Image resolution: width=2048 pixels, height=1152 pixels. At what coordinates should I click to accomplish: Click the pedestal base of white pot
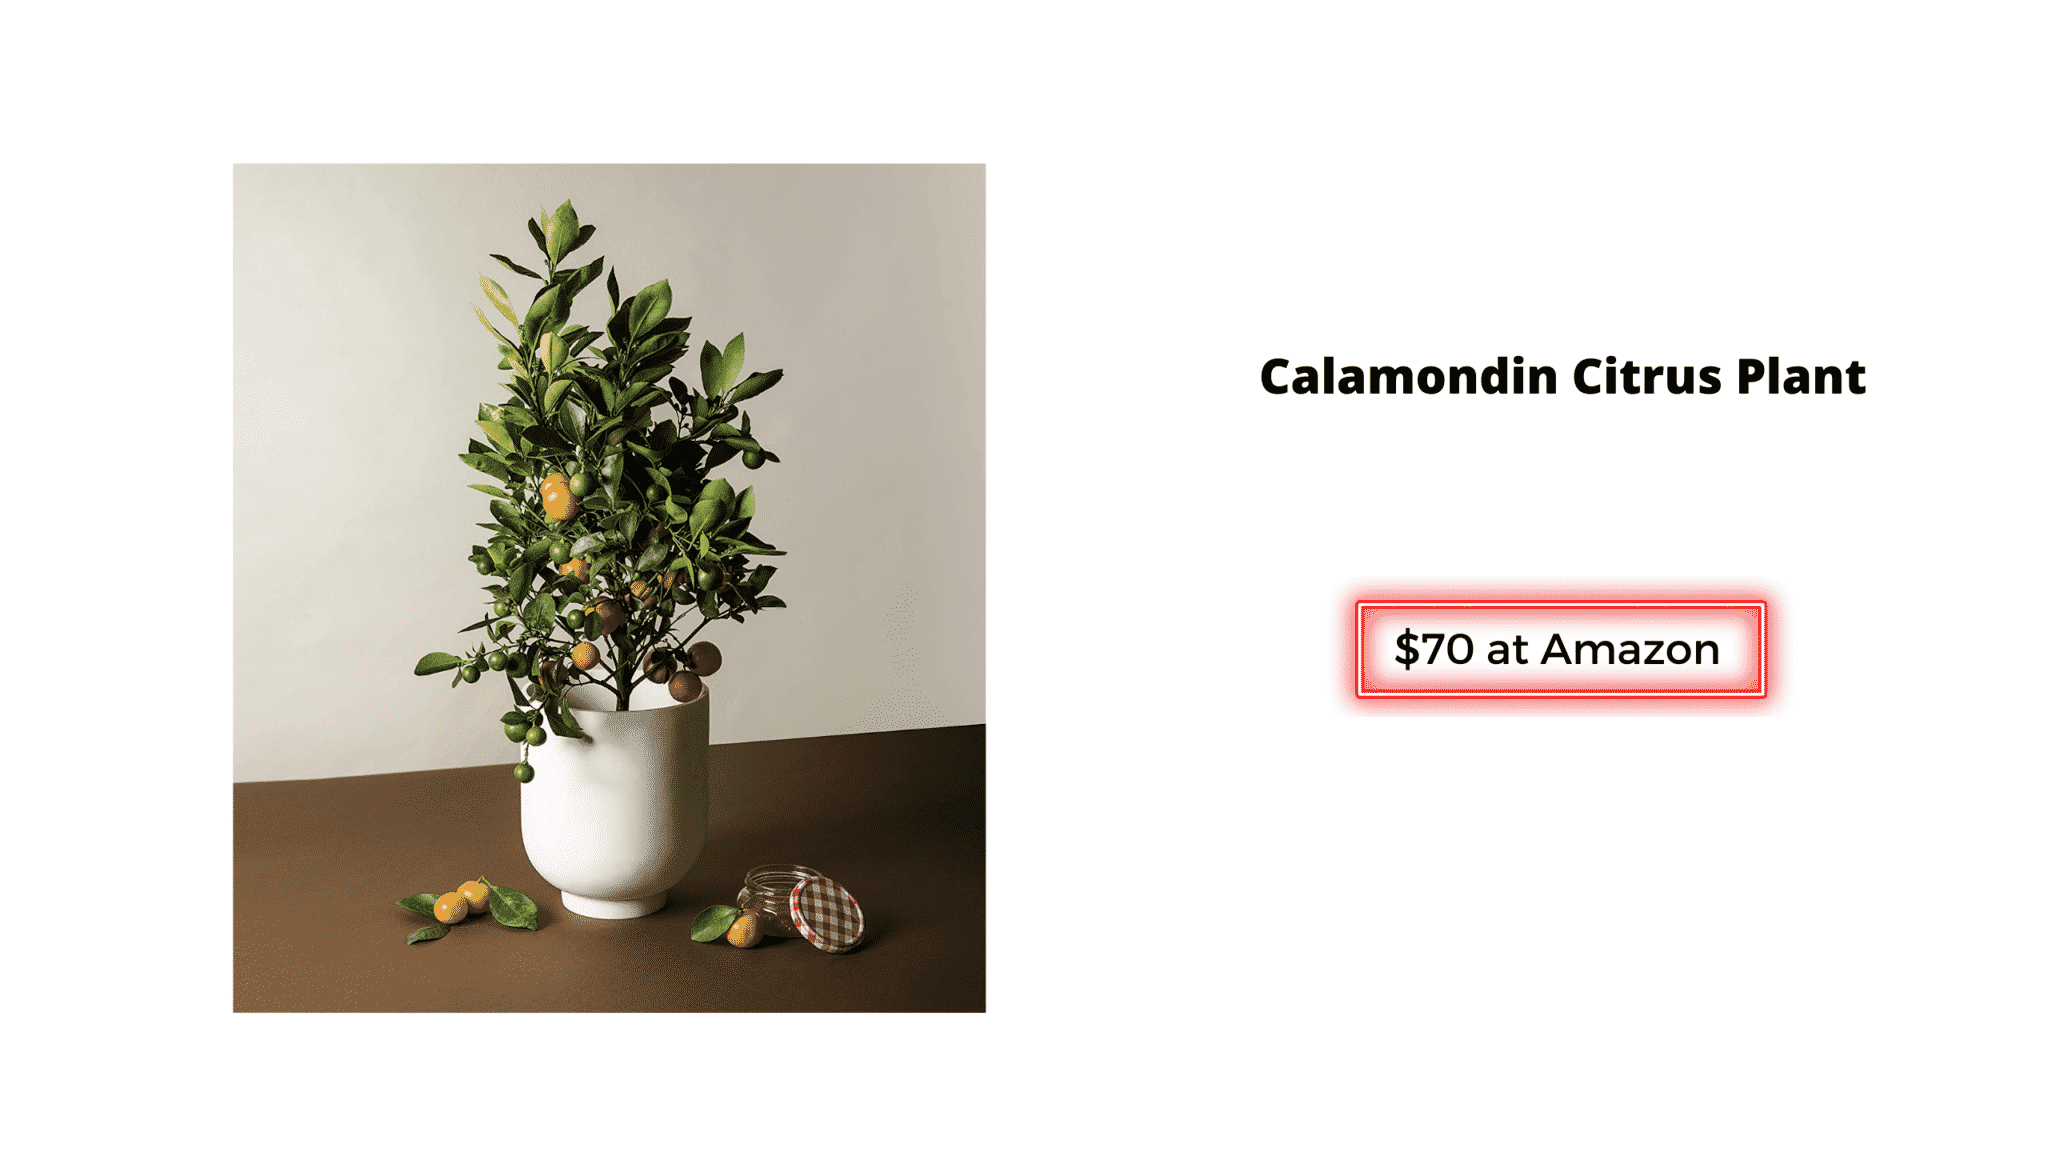tap(614, 905)
